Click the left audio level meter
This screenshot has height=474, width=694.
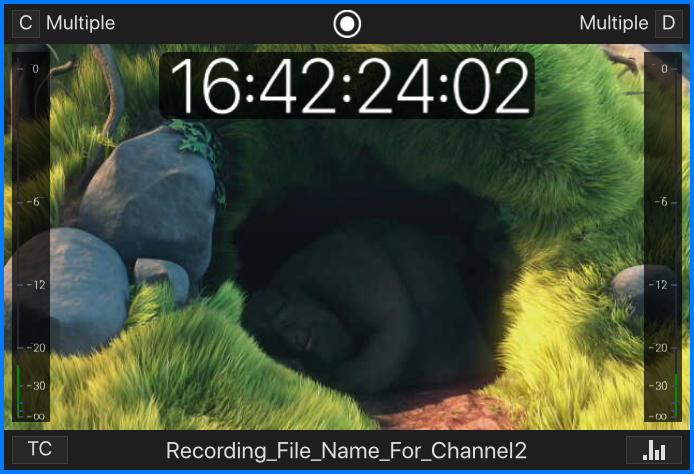tap(31, 237)
